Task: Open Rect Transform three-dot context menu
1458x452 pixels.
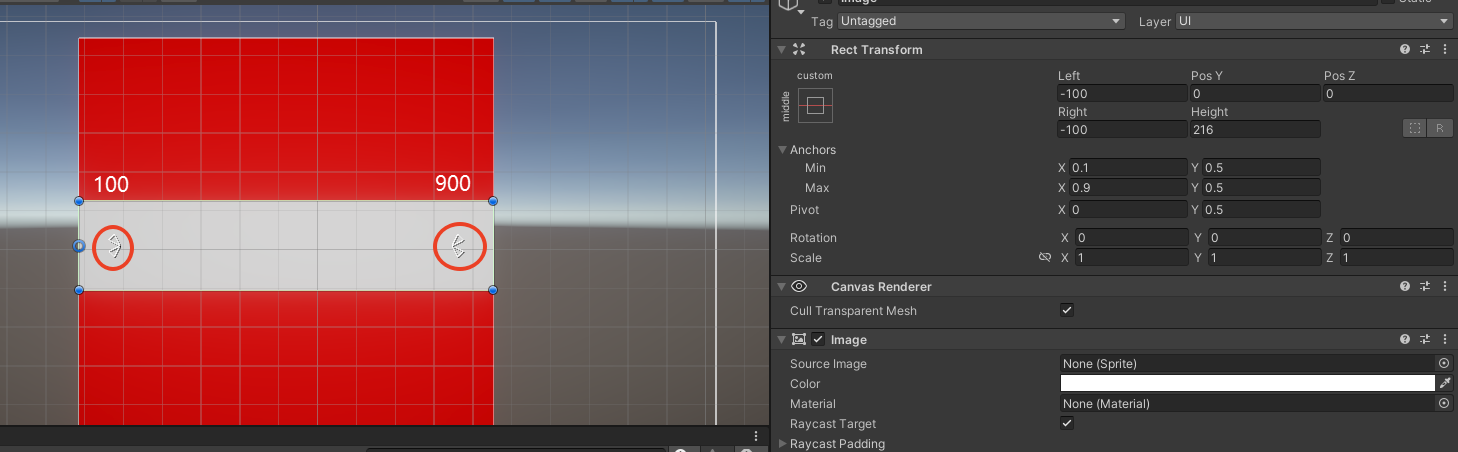Action: coord(1445,49)
